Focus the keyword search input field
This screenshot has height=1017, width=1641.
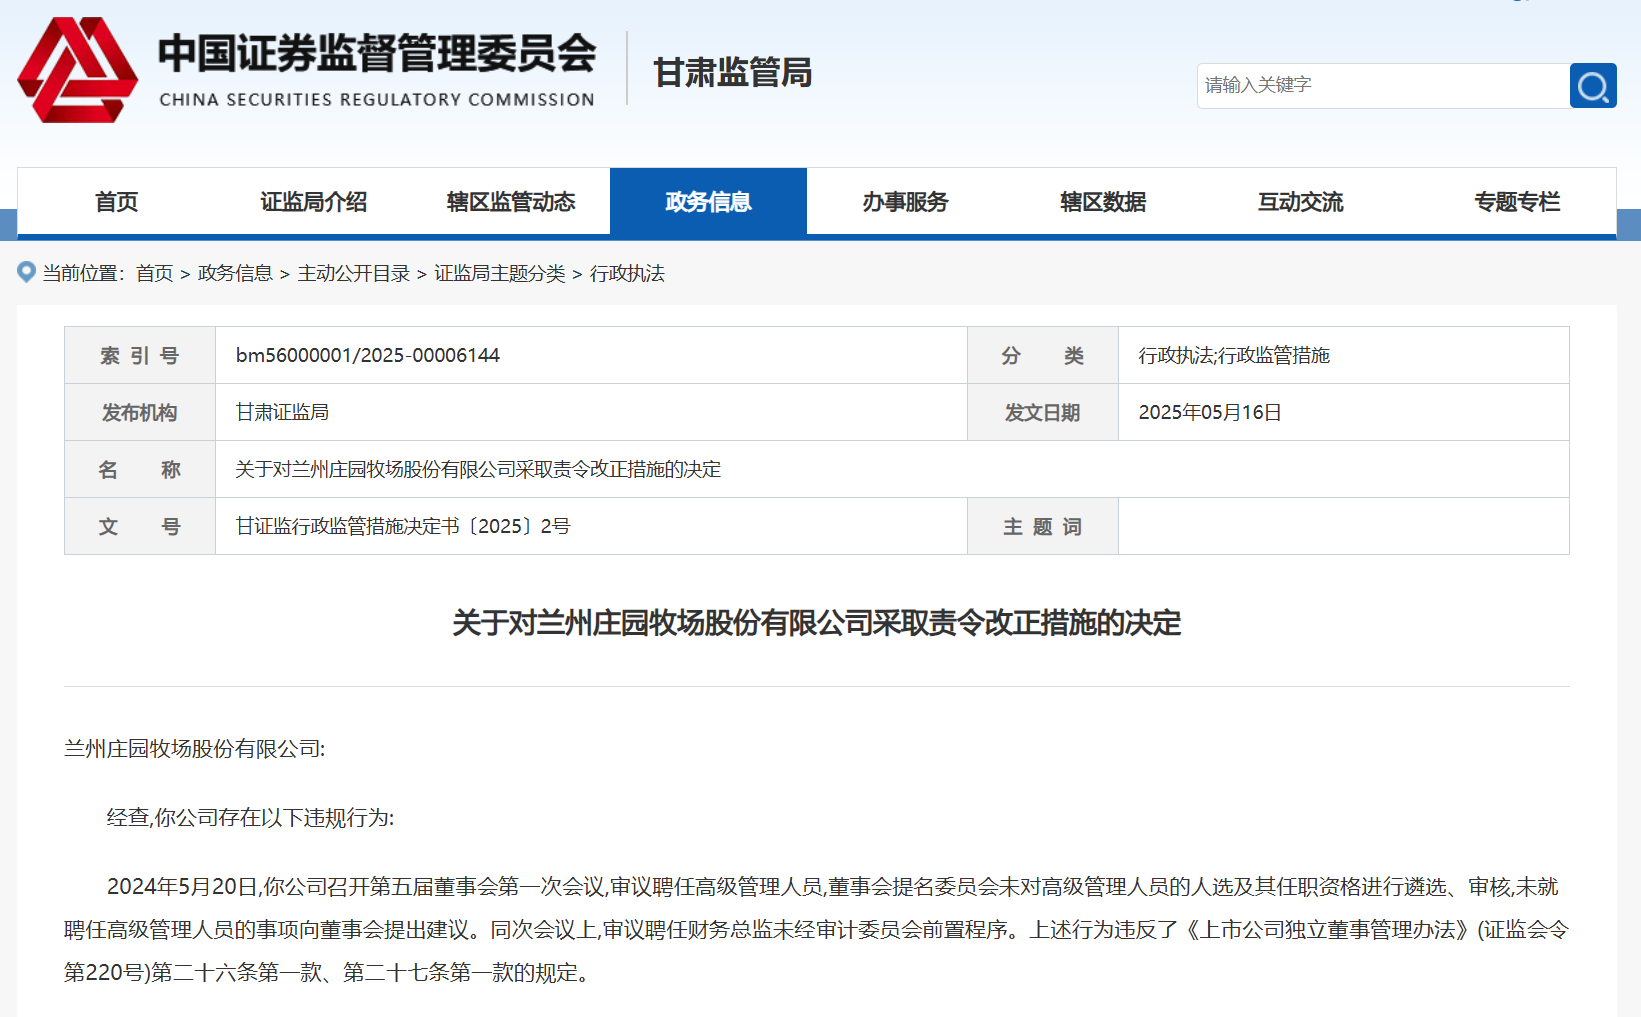pyautogui.click(x=1383, y=86)
